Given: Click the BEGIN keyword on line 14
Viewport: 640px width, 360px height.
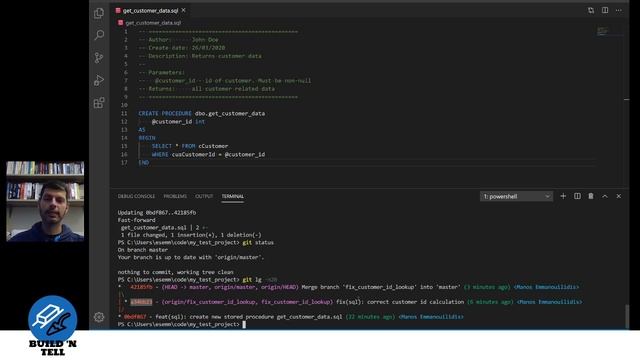Looking at the screenshot, I should click(147, 138).
